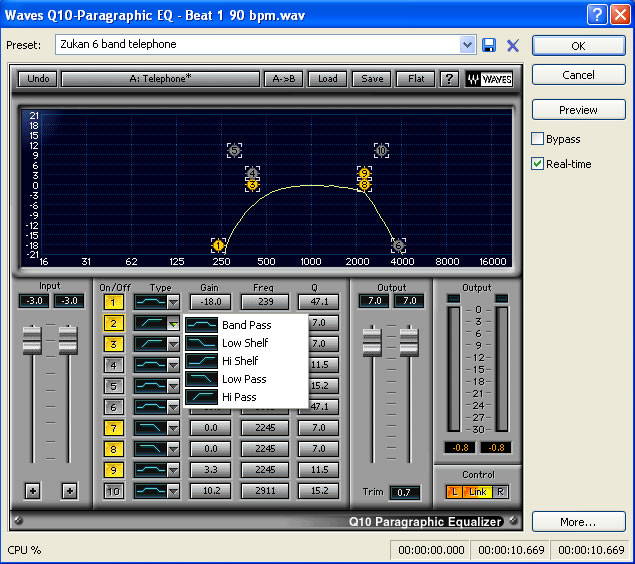
Task: Open band 4 type dropdown arrow
Action: [x=173, y=365]
